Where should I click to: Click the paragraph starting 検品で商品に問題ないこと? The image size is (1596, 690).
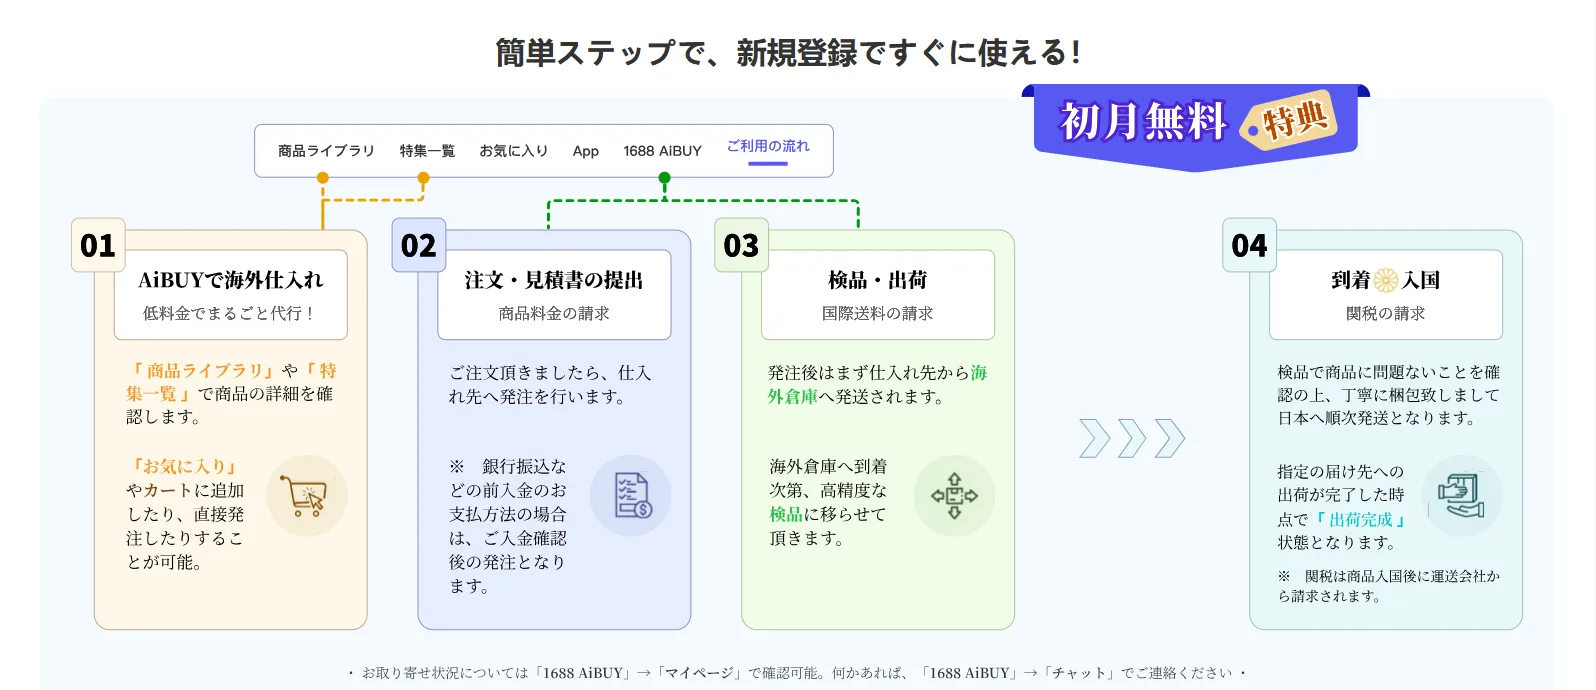point(1388,395)
